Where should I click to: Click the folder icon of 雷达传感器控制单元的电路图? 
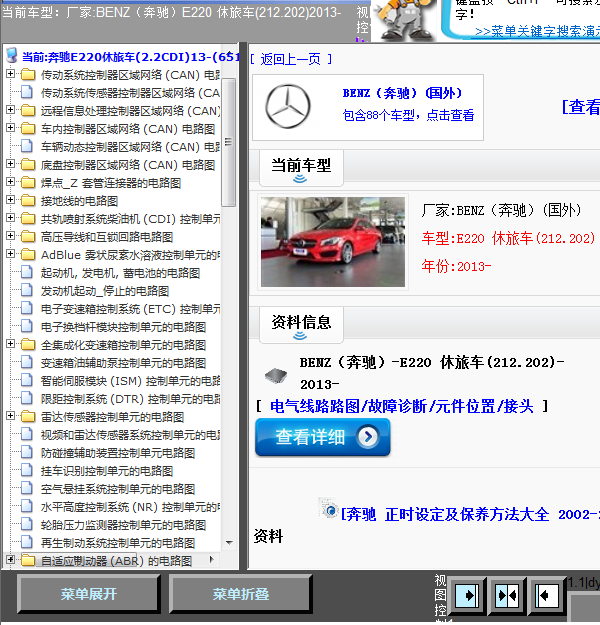pyautogui.click(x=28, y=417)
